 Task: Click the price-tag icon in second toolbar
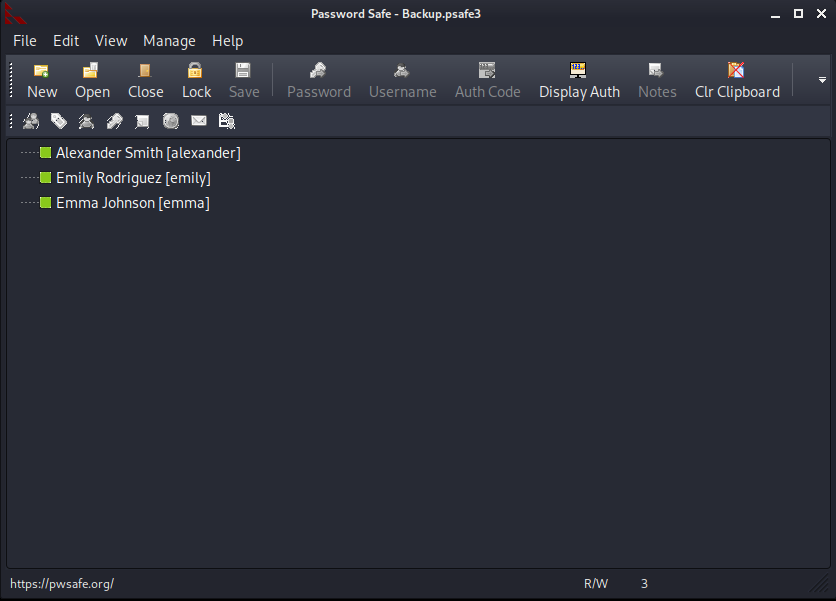(x=59, y=122)
